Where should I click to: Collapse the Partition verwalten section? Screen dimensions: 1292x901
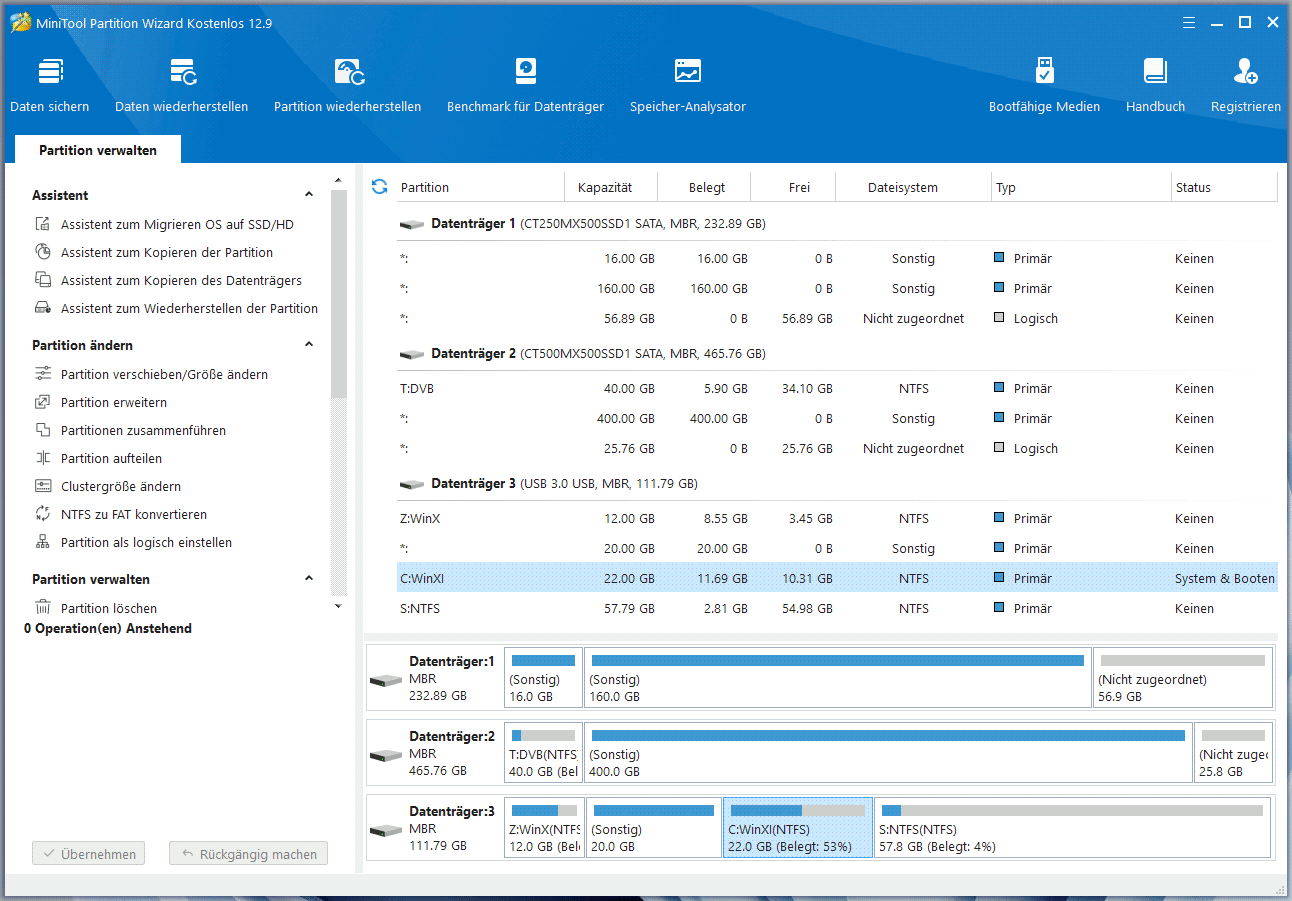coord(309,579)
